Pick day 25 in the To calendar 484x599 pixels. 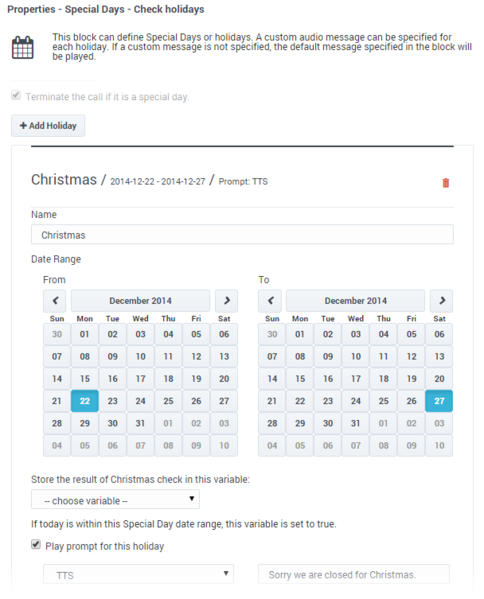pos(384,401)
